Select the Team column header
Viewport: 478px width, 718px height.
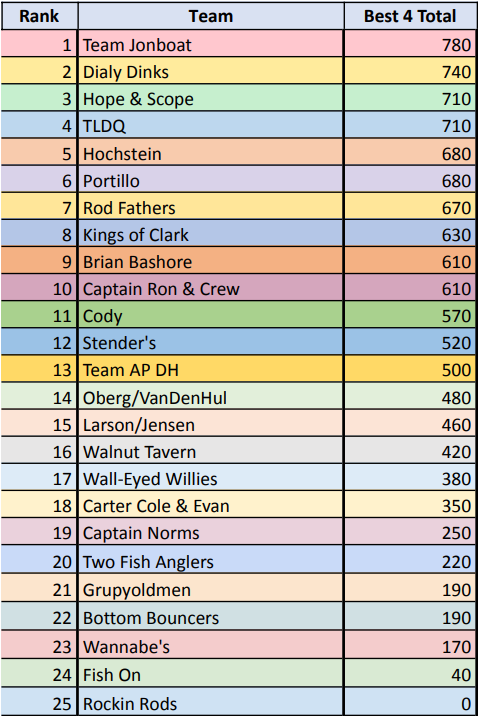tap(211, 16)
